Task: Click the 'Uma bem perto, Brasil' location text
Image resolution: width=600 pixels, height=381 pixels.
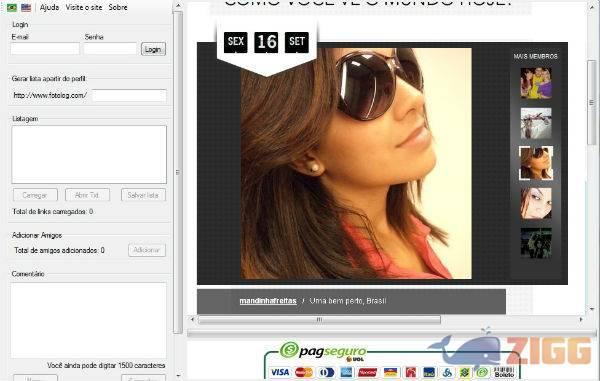Action: pos(348,301)
